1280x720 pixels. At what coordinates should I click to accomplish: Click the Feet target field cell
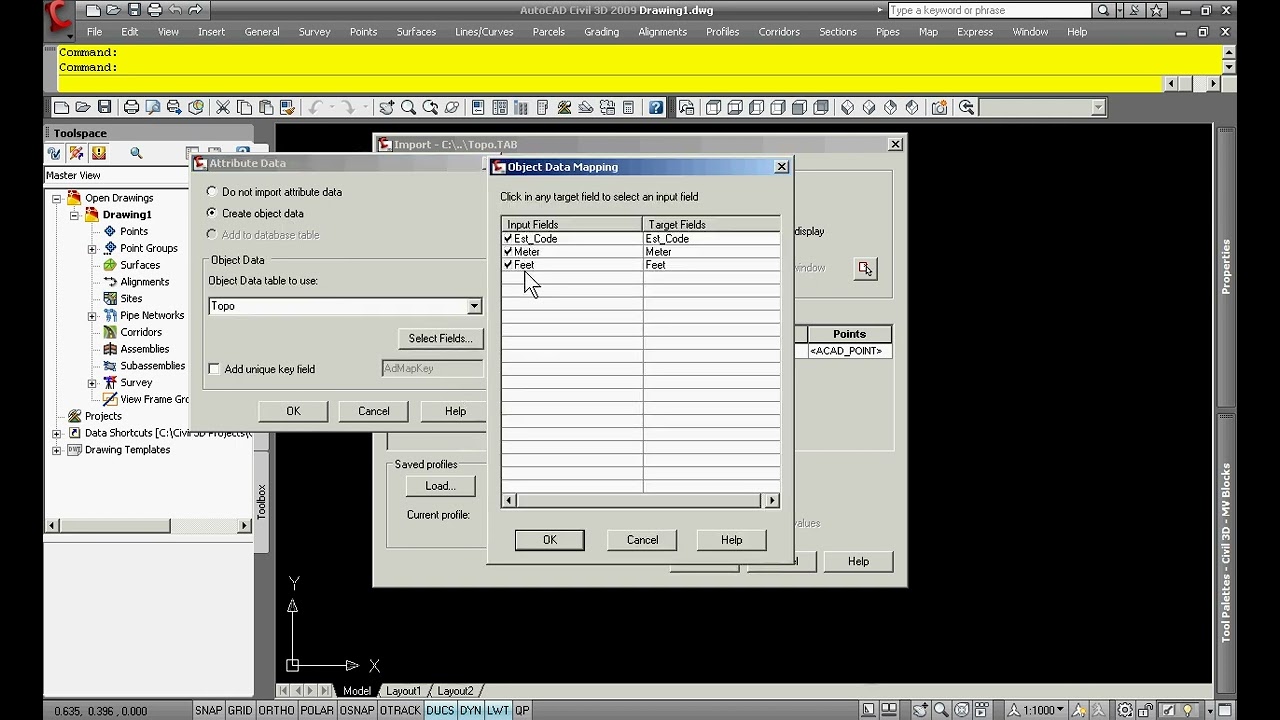pyautogui.click(x=711, y=265)
